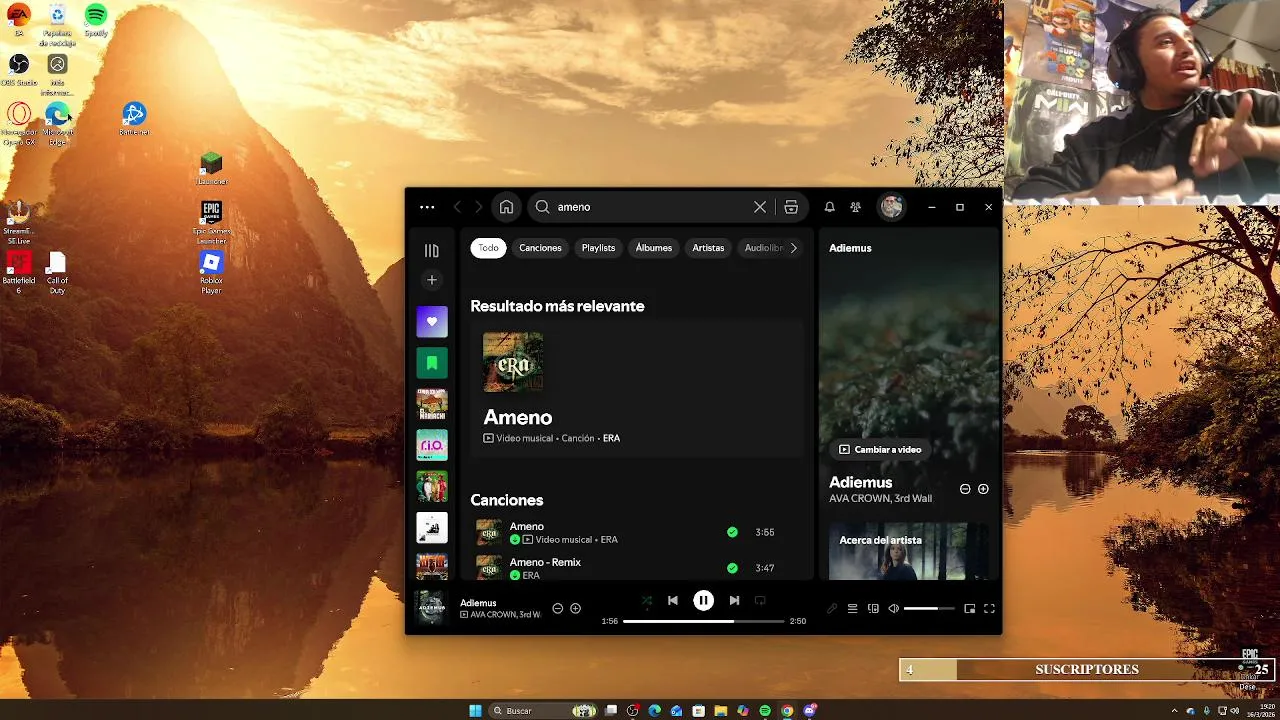Open Spotify notifications bell

[829, 207]
